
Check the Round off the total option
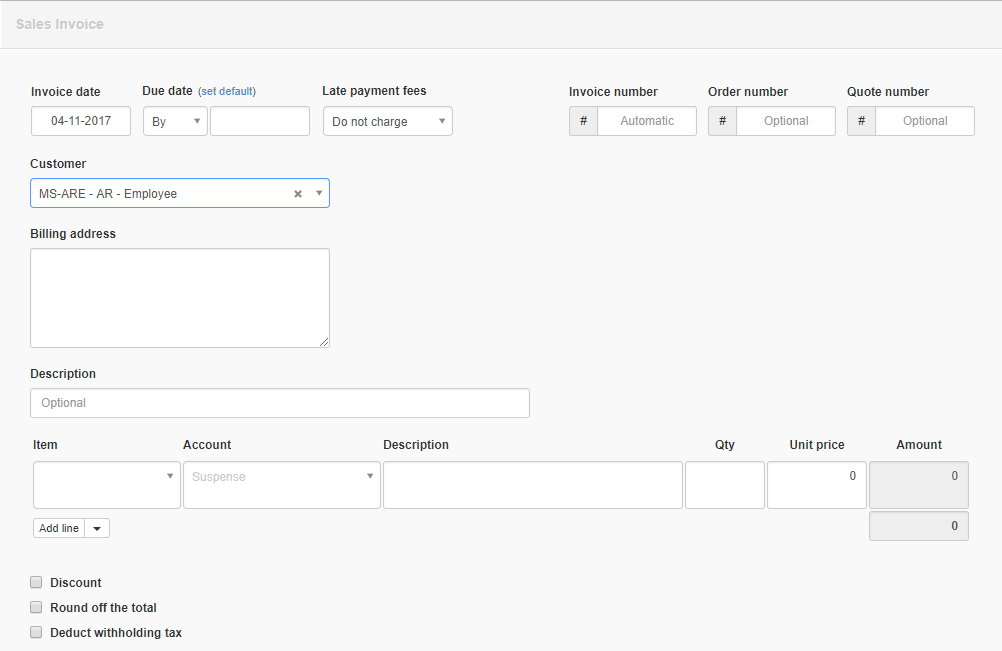(x=37, y=607)
